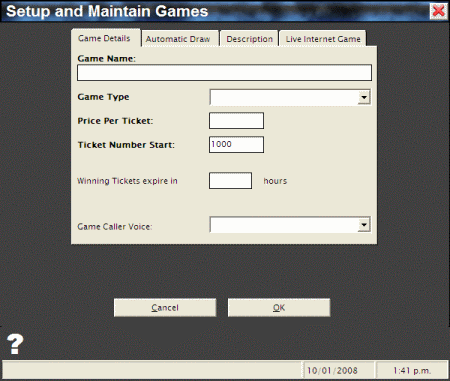Click into the Game Name field
Image resolution: width=450 pixels, height=381 pixels.
click(x=224, y=73)
